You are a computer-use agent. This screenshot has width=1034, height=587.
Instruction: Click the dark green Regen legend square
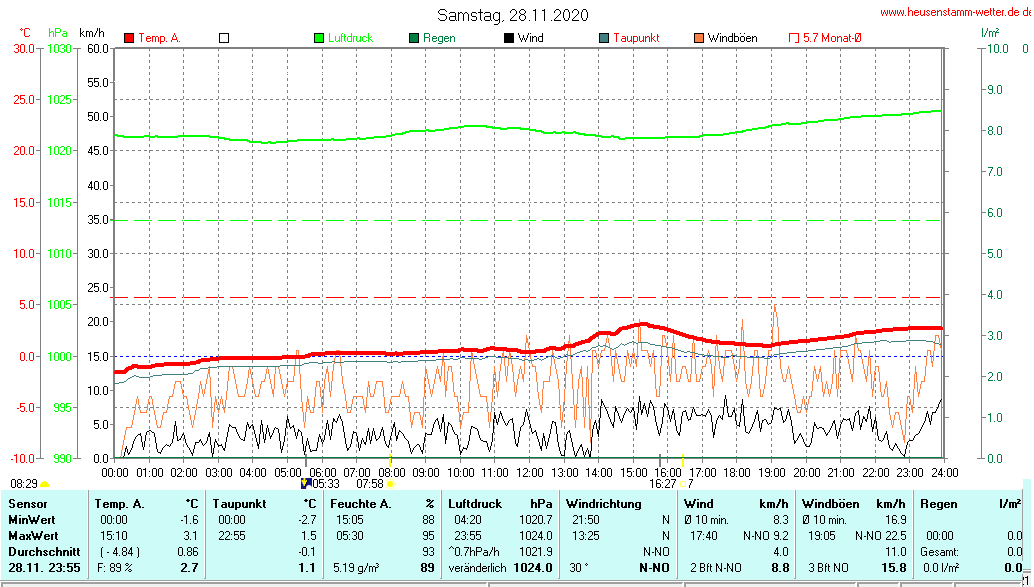[414, 38]
